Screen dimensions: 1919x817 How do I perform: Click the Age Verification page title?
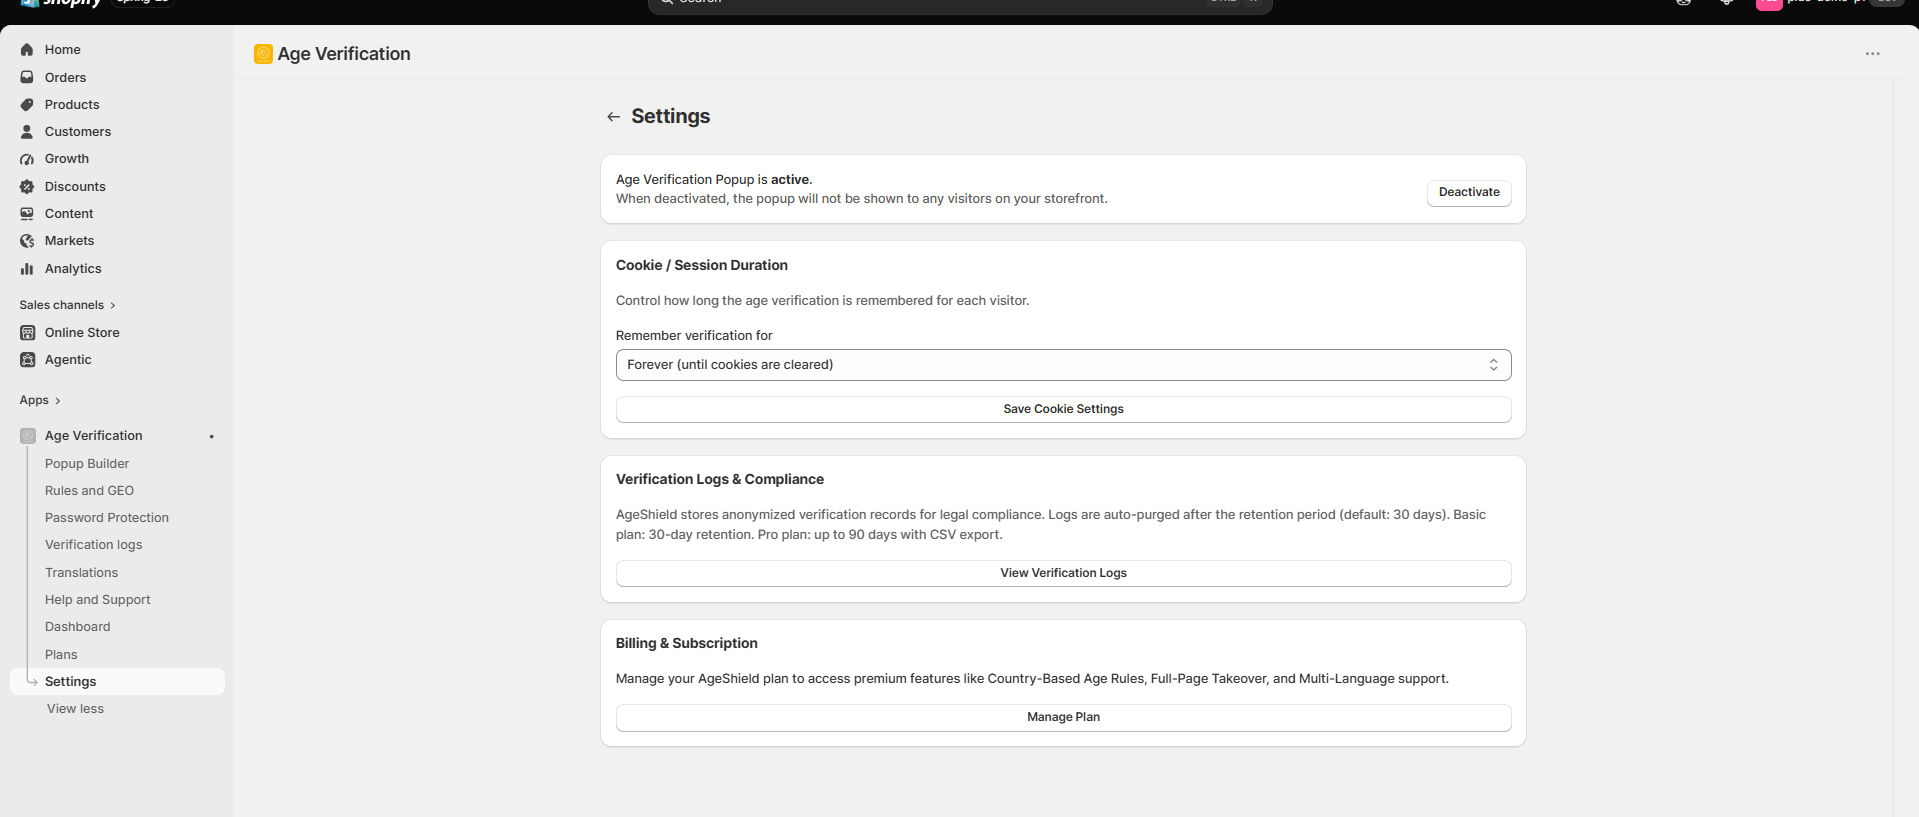344,54
